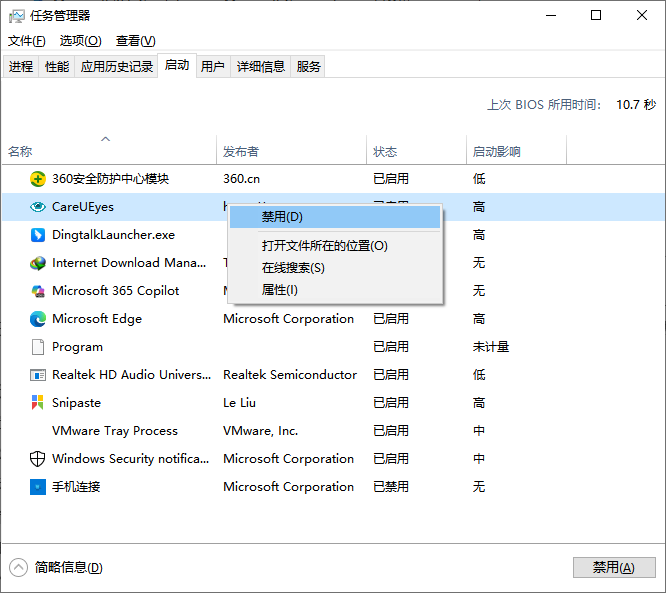Click Le Liu publisher cell
666x593 pixels.
[240, 403]
